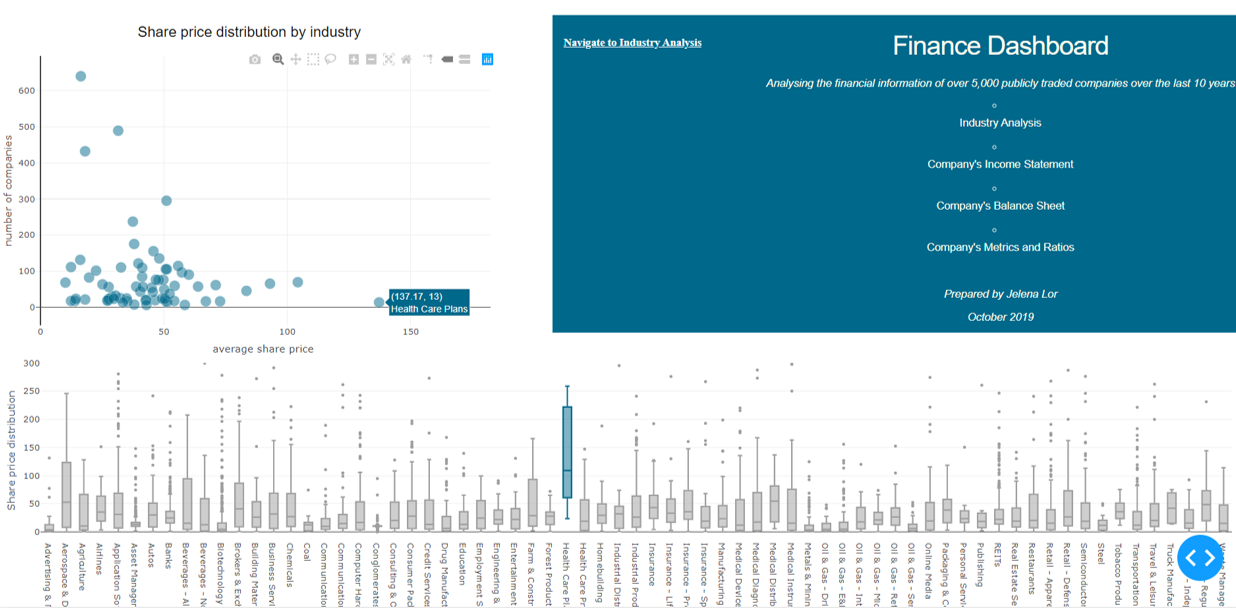The width and height of the screenshot is (1236, 611).
Task: Click the Conglomerates x-axis label
Action: point(376,574)
